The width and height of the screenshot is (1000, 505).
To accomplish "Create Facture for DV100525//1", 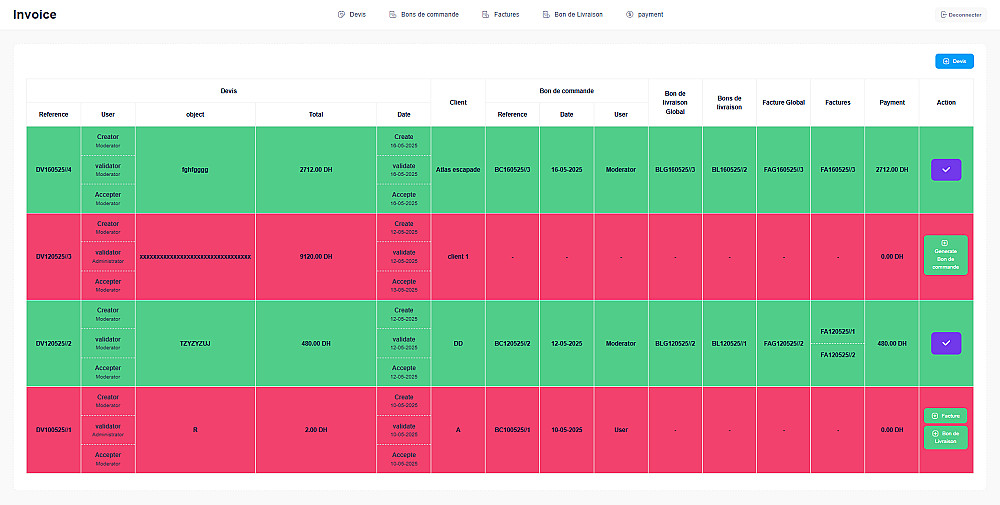I will click(945, 415).
